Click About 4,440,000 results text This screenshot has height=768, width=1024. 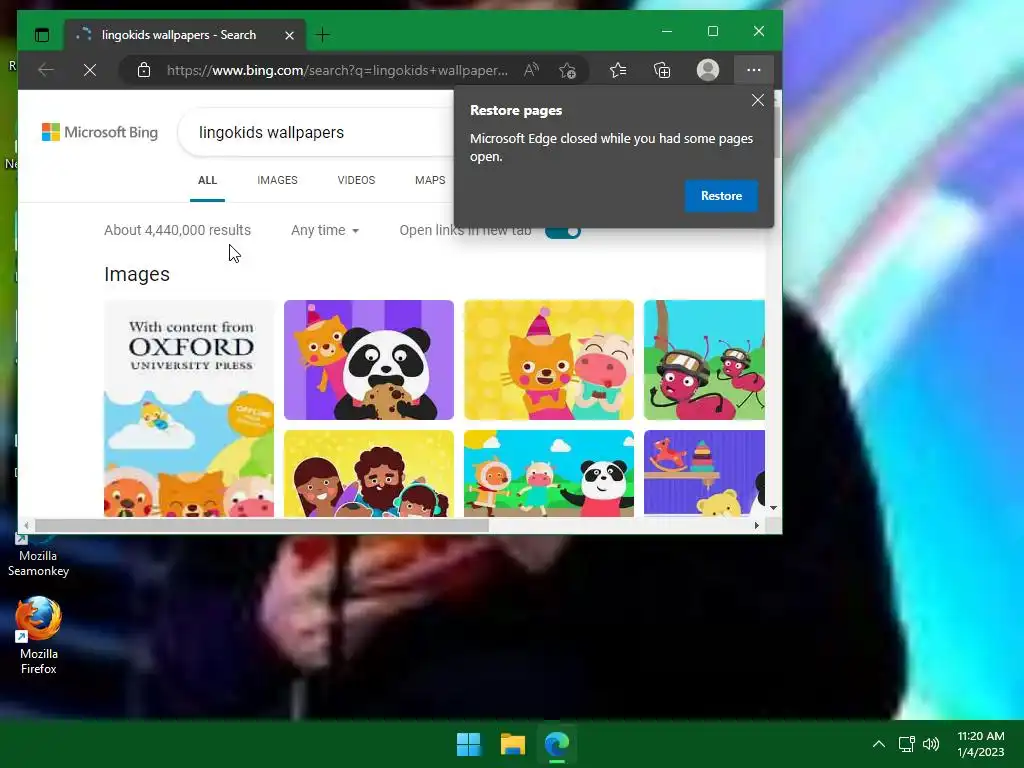coord(178,231)
